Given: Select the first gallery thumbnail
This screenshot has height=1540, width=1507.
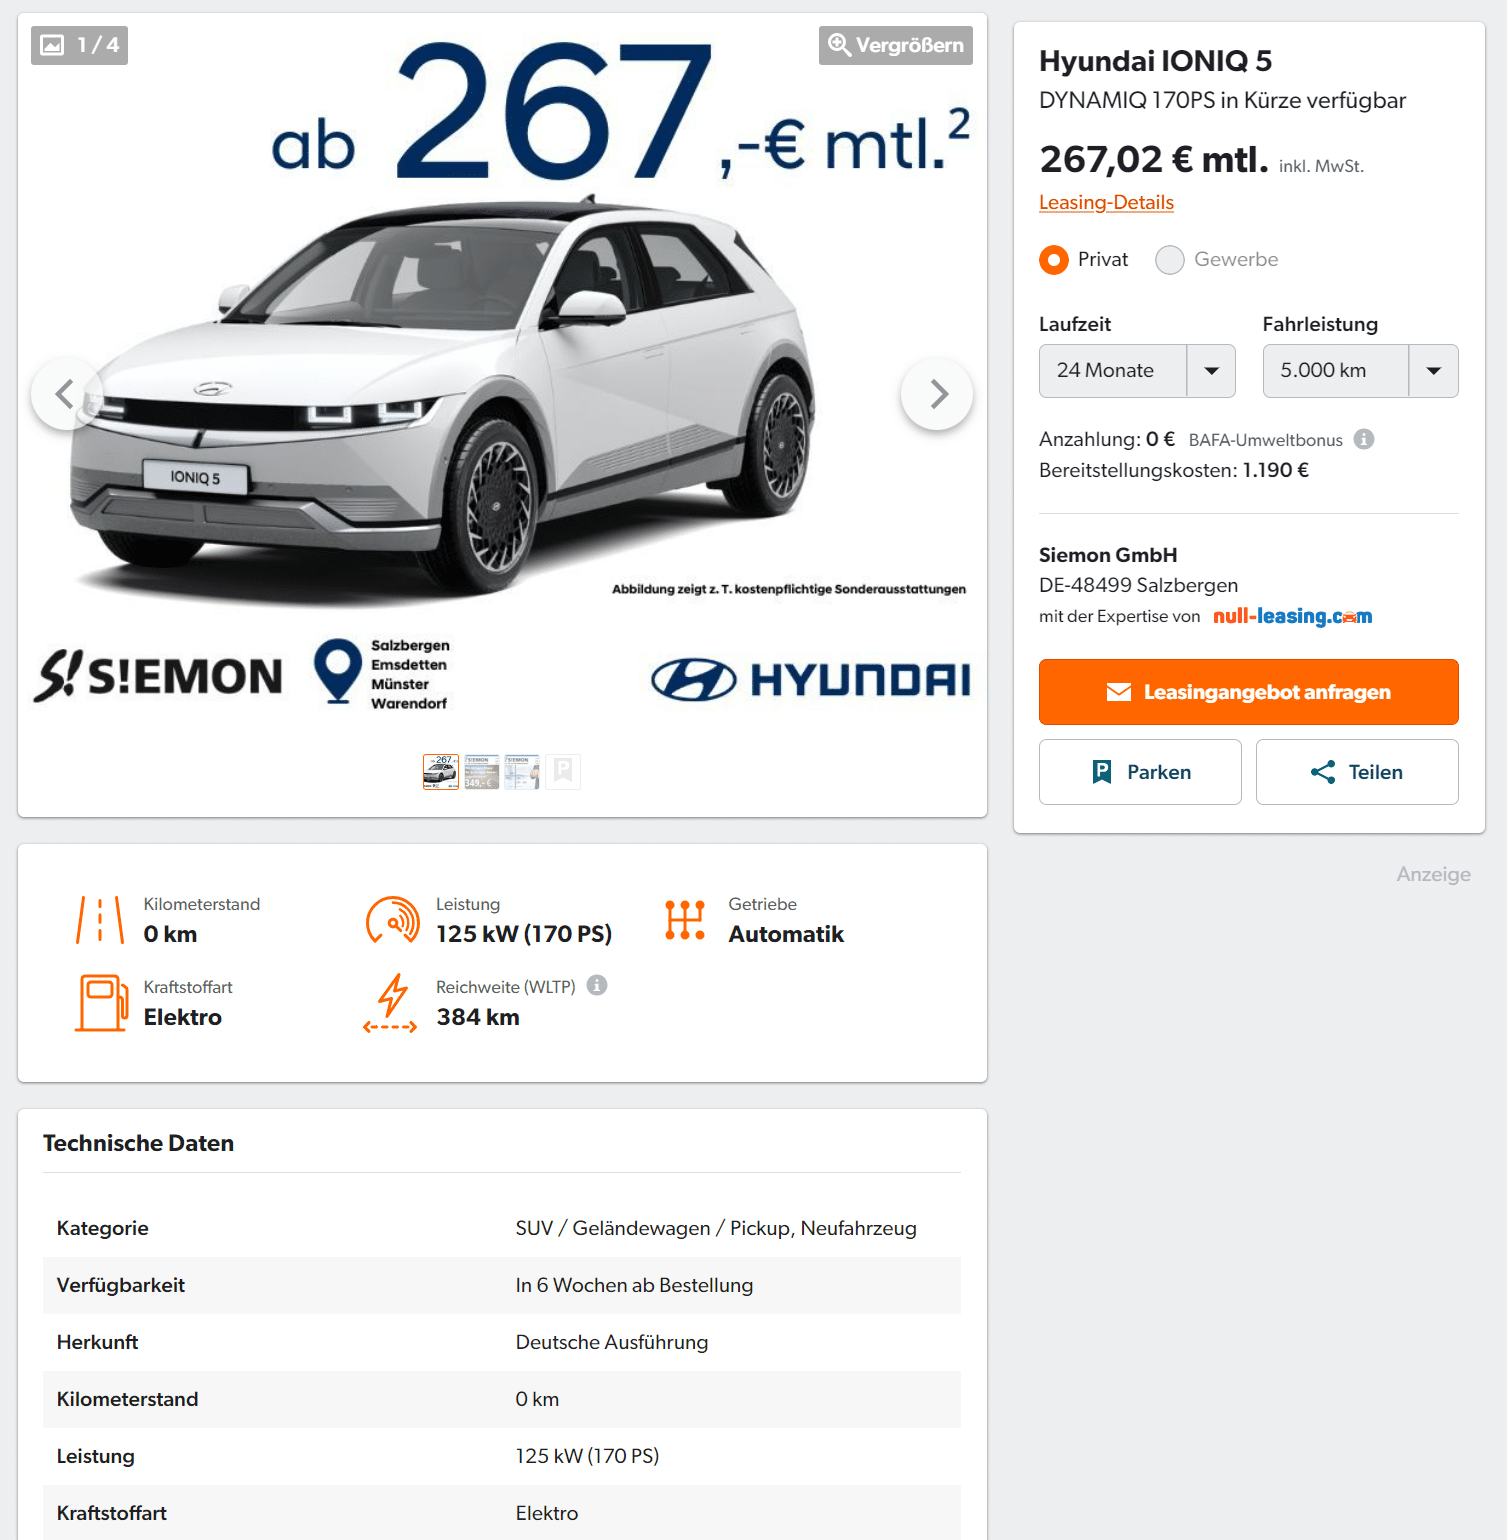Looking at the screenshot, I should click(x=441, y=772).
